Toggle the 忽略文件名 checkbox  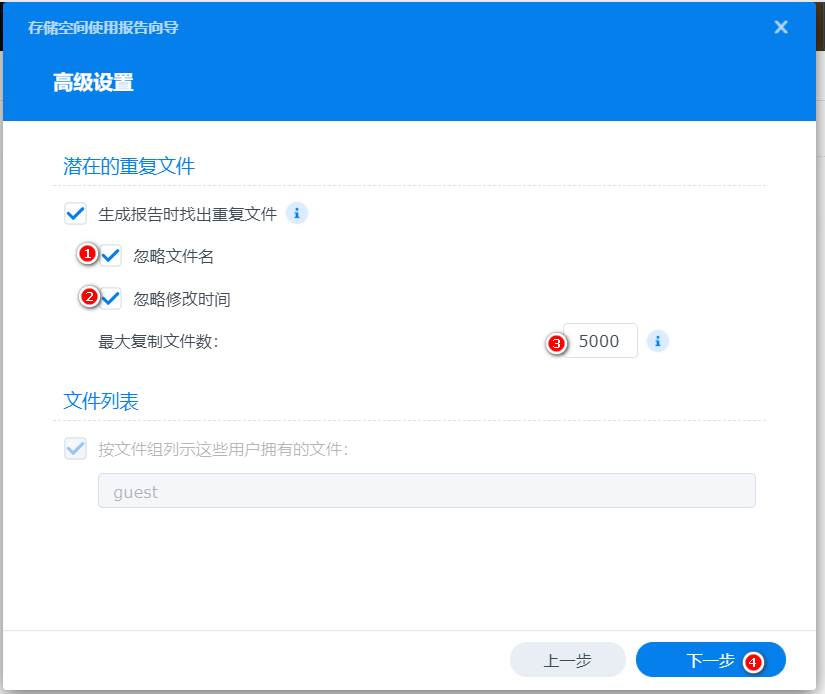111,256
